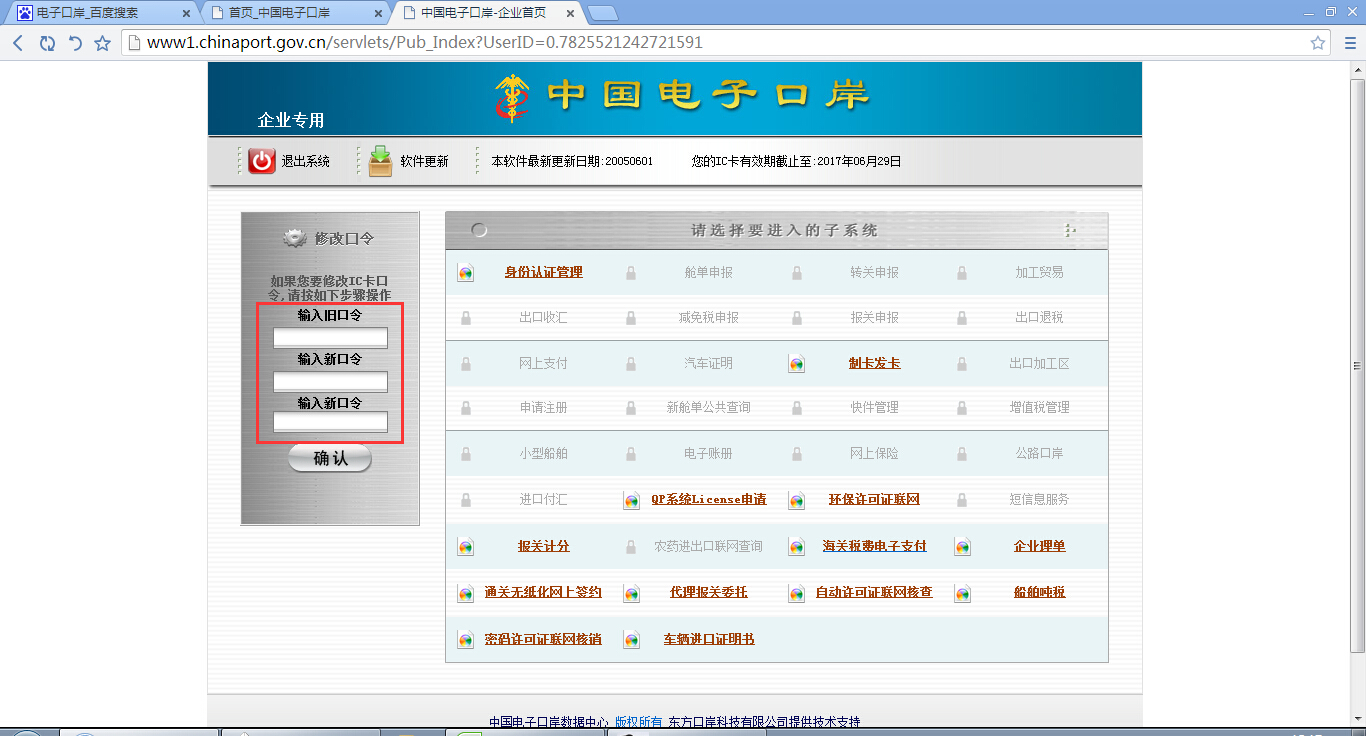The image size is (1366, 736).
Task: Click the icon beside 自动许可证联网核查
Action: [x=796, y=593]
